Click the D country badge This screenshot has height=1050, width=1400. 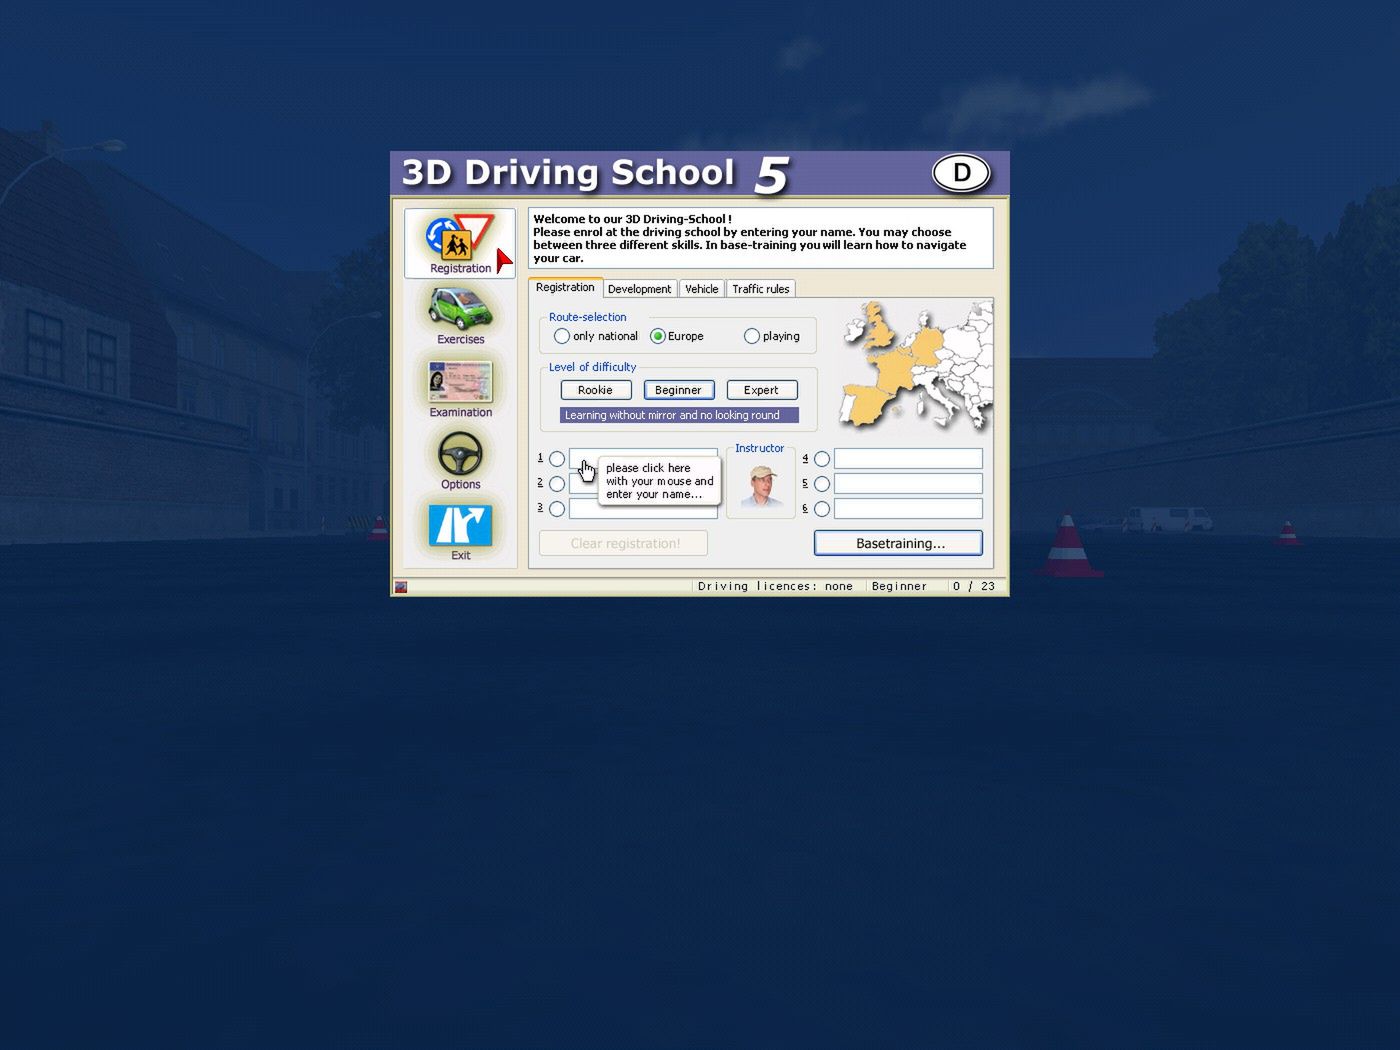[962, 173]
